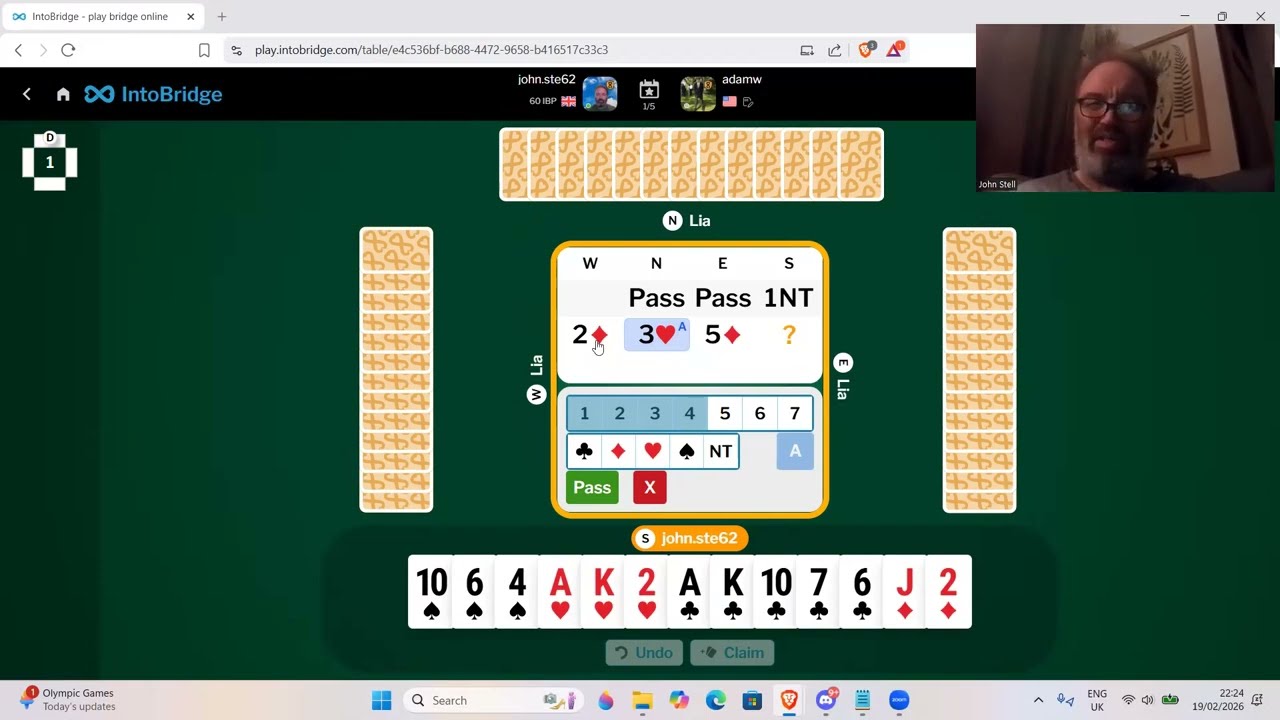Open adamw avatar profile
Viewport: 1280px width, 720px height.
click(698, 94)
